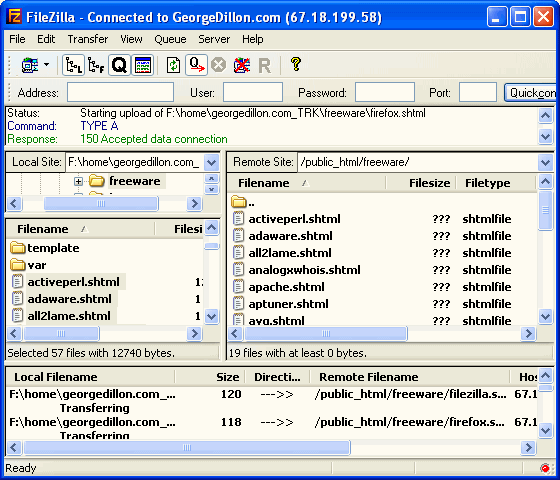Screen dimensions: 560x480
Task: Select remote file apache.shtml
Action: pyautogui.click(x=286, y=287)
